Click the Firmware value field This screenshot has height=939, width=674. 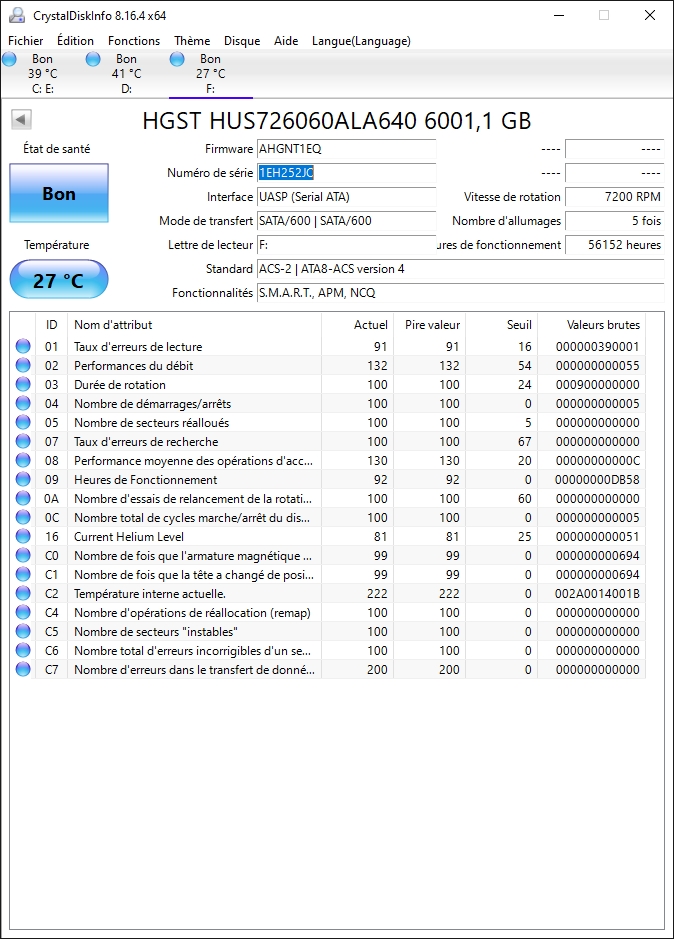pos(346,149)
